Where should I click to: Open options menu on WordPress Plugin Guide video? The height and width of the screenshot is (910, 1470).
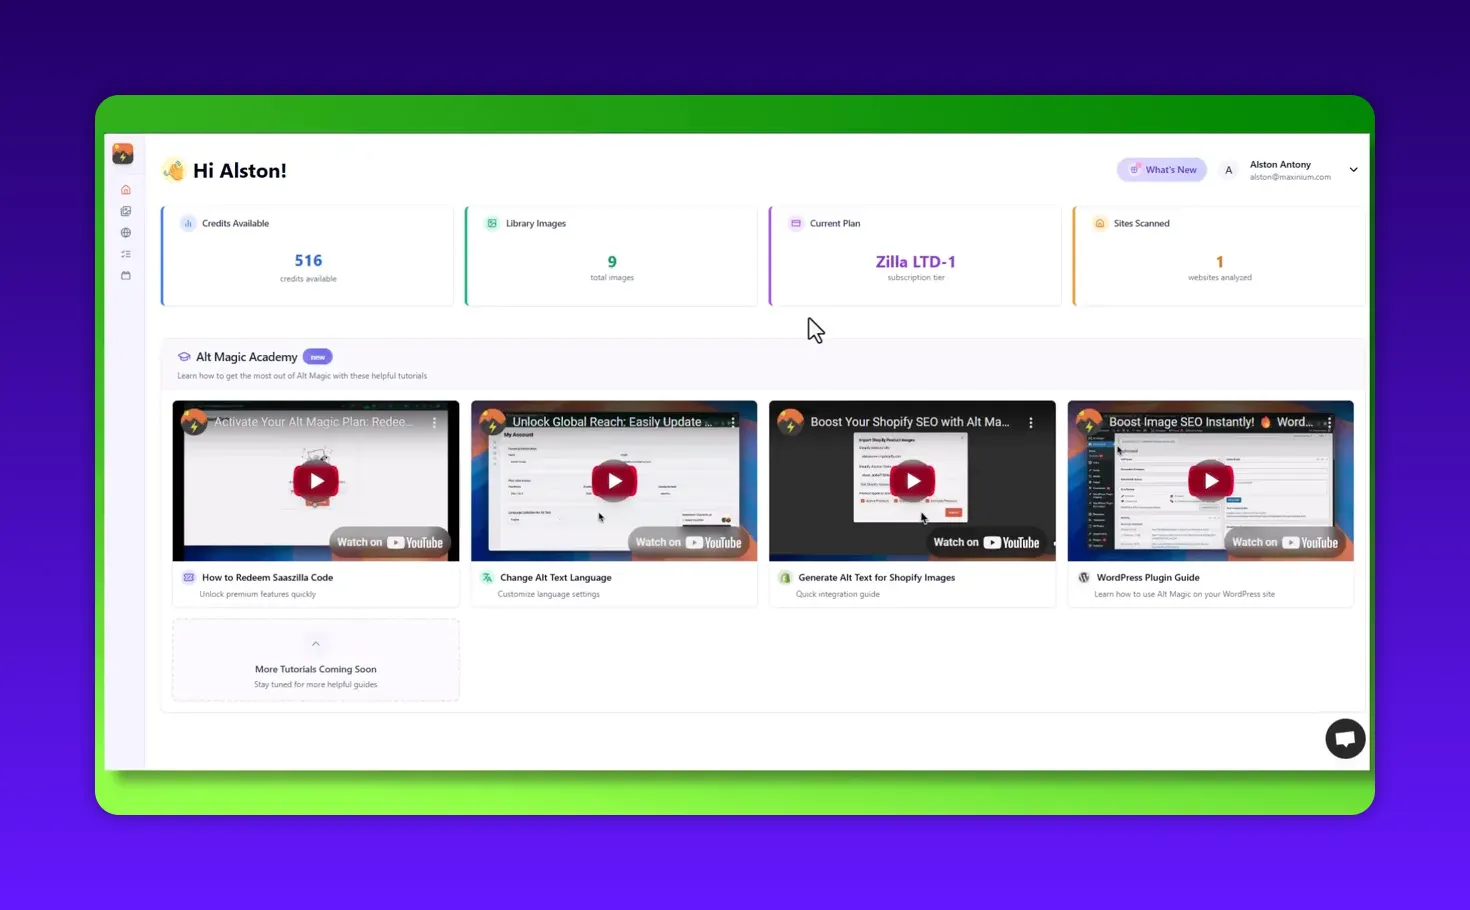(1329, 422)
